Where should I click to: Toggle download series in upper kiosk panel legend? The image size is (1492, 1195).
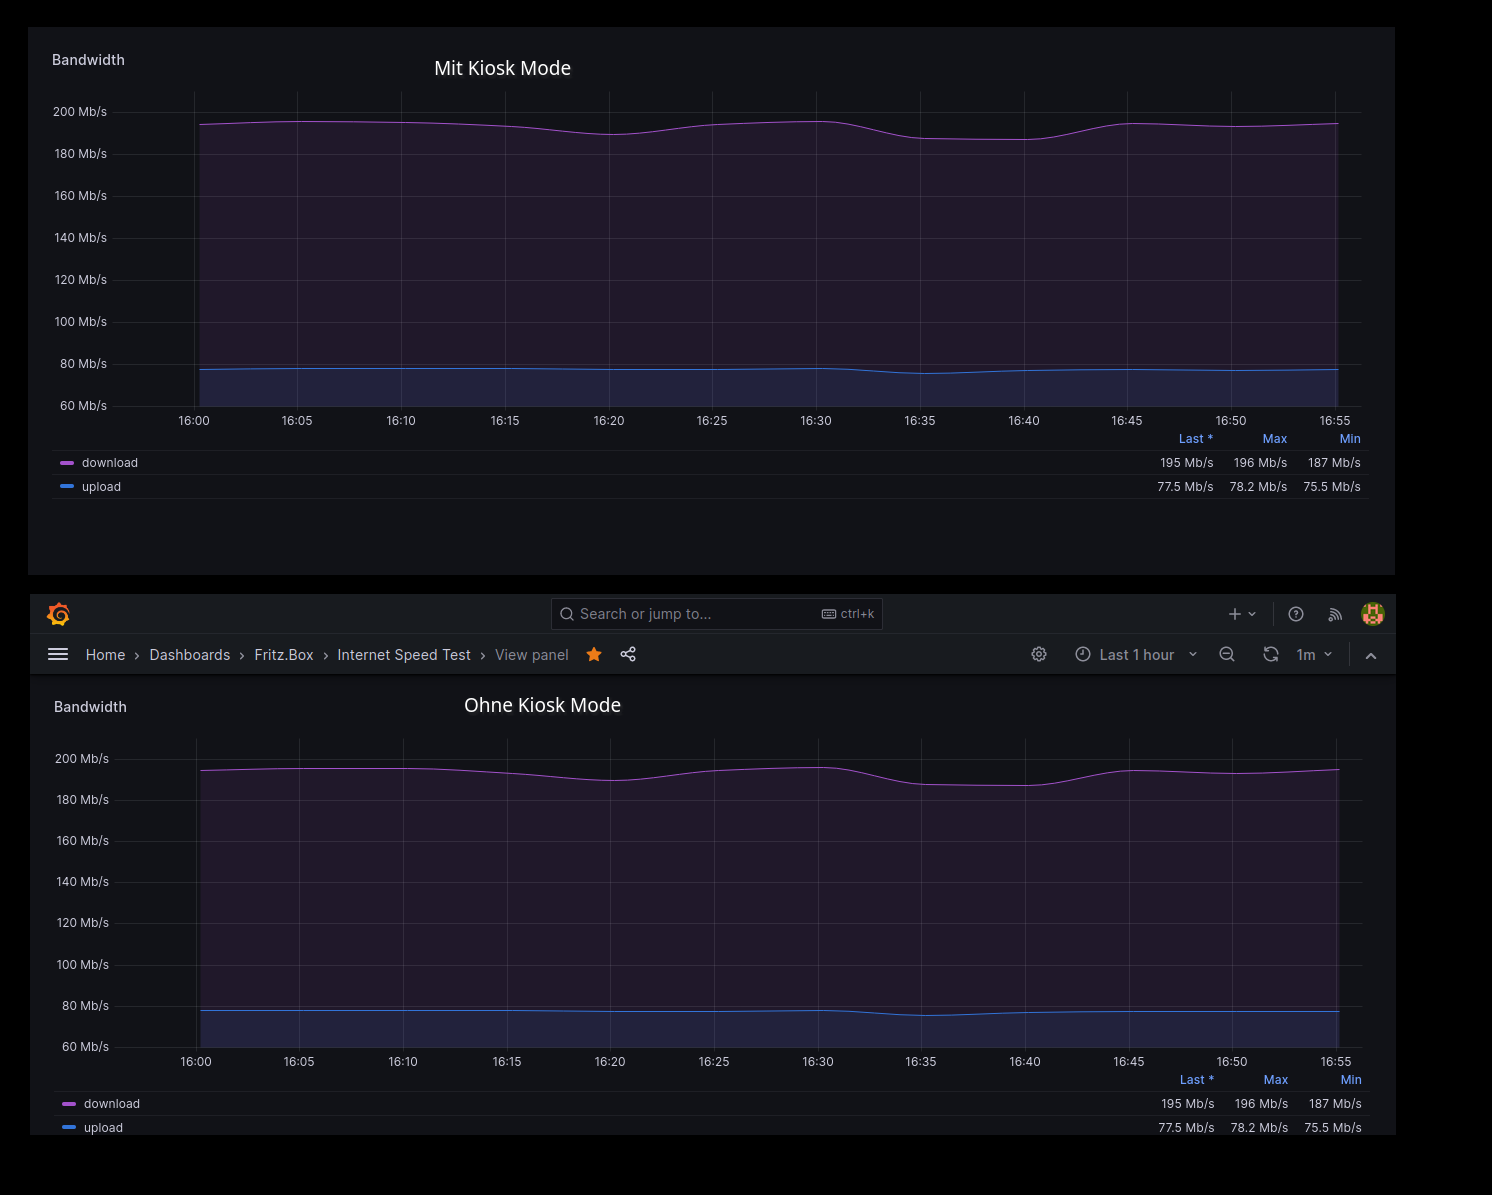tap(110, 463)
